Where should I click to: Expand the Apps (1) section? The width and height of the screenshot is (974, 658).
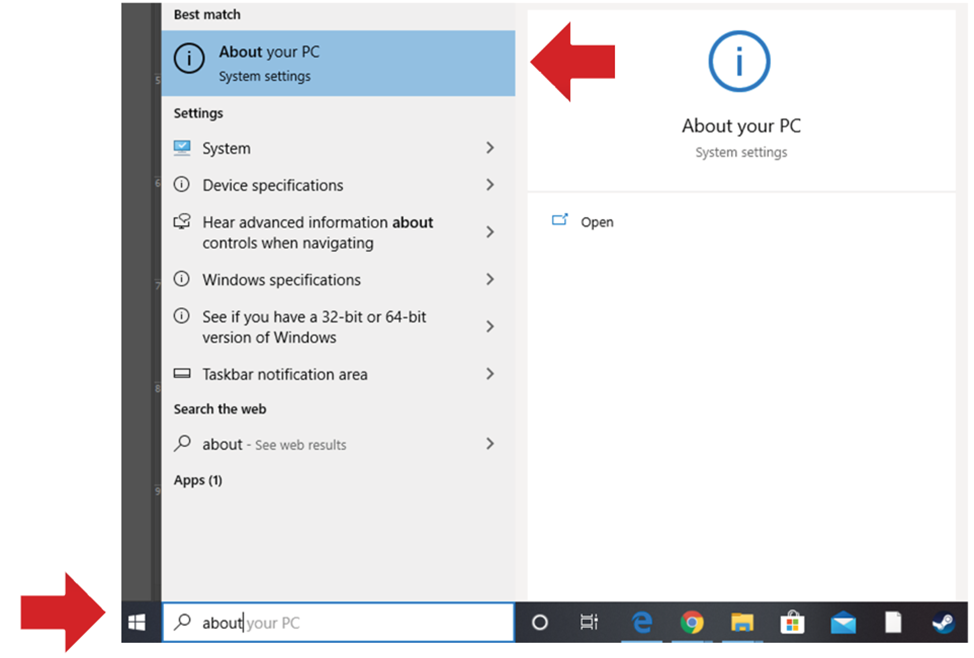tap(198, 480)
